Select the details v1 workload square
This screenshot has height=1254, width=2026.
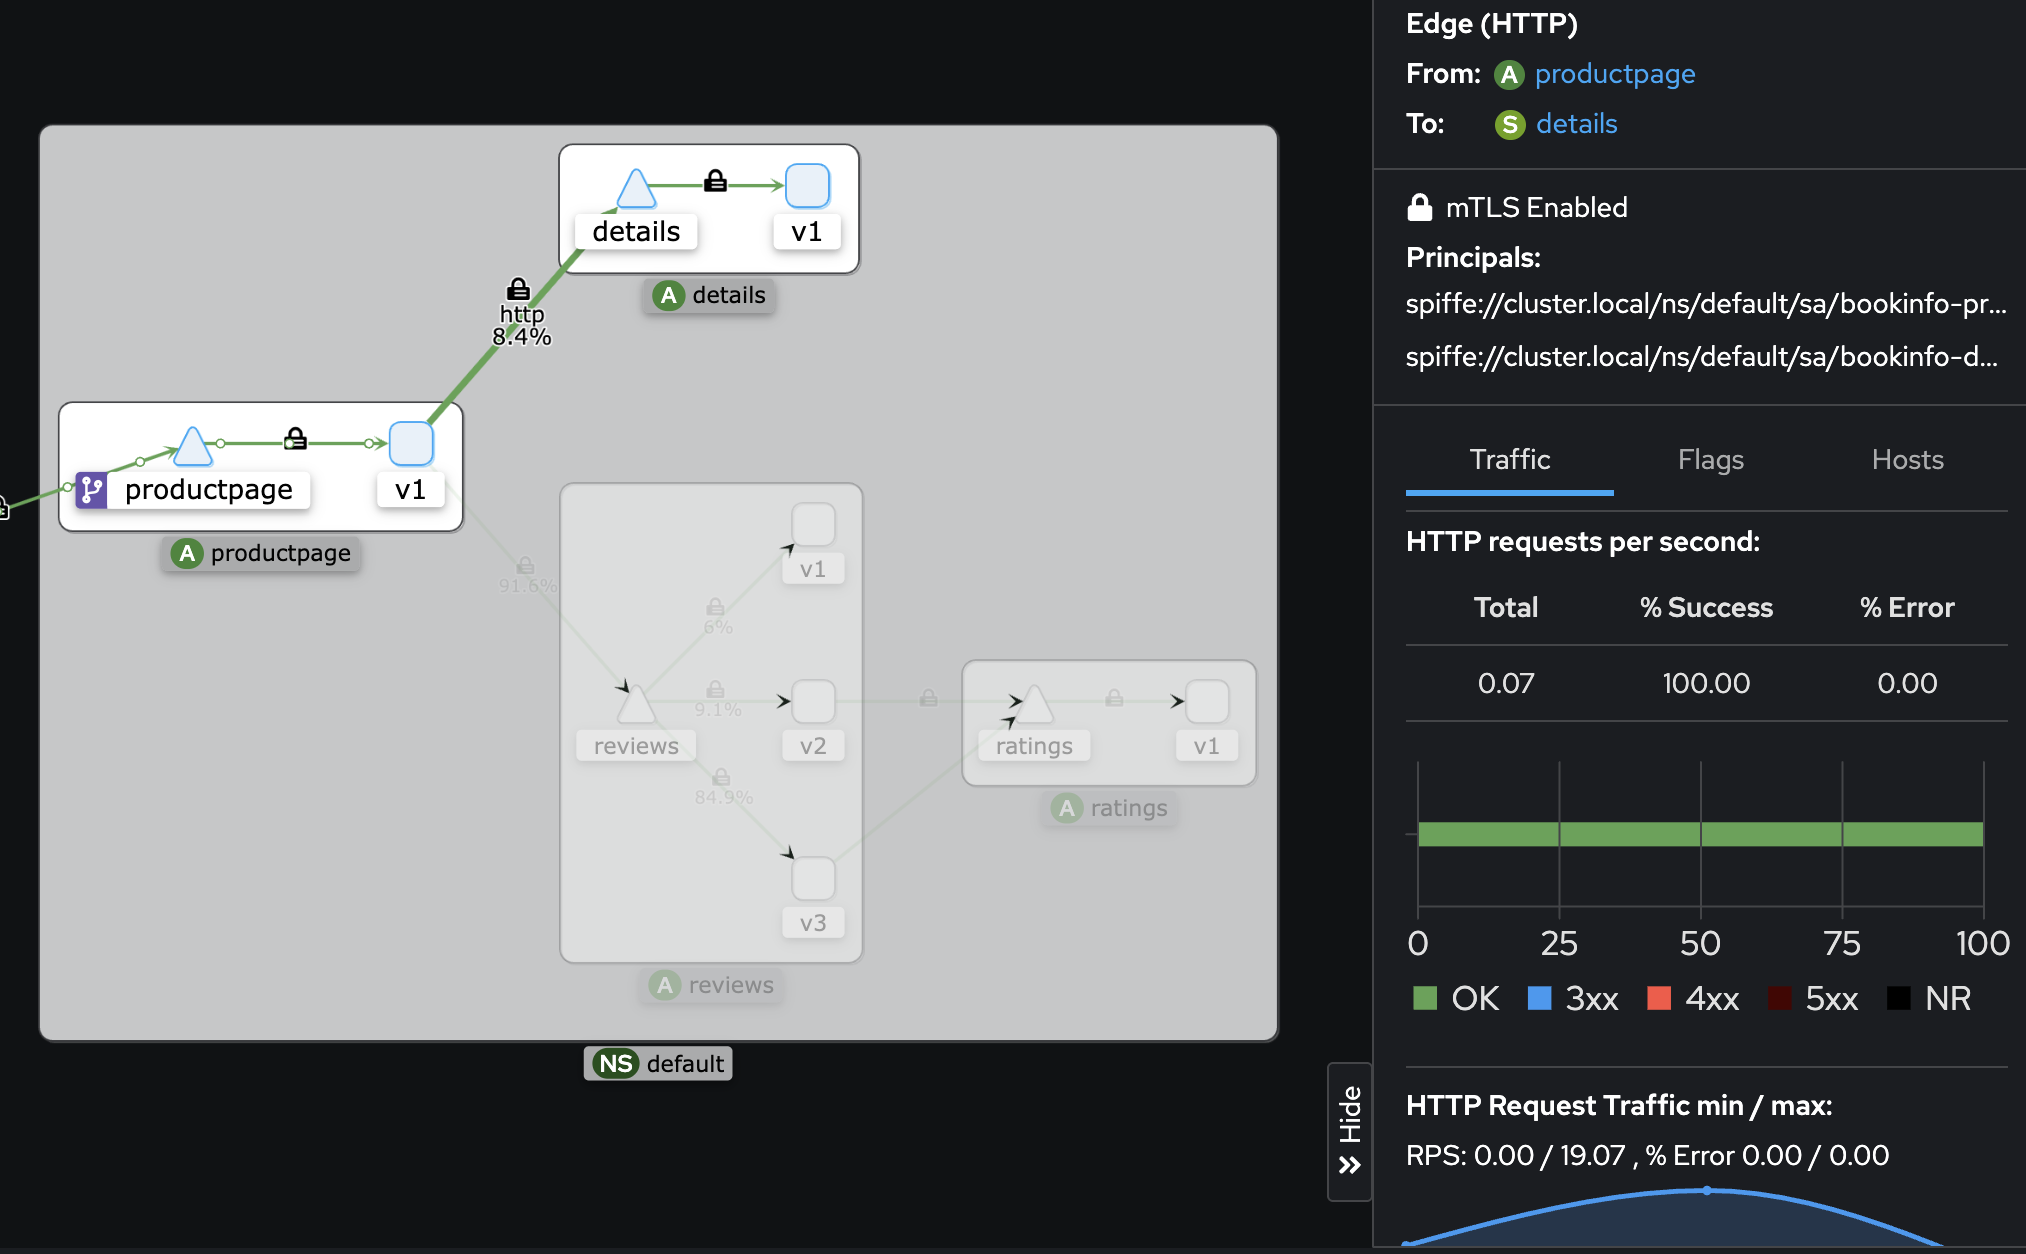pyautogui.click(x=807, y=186)
